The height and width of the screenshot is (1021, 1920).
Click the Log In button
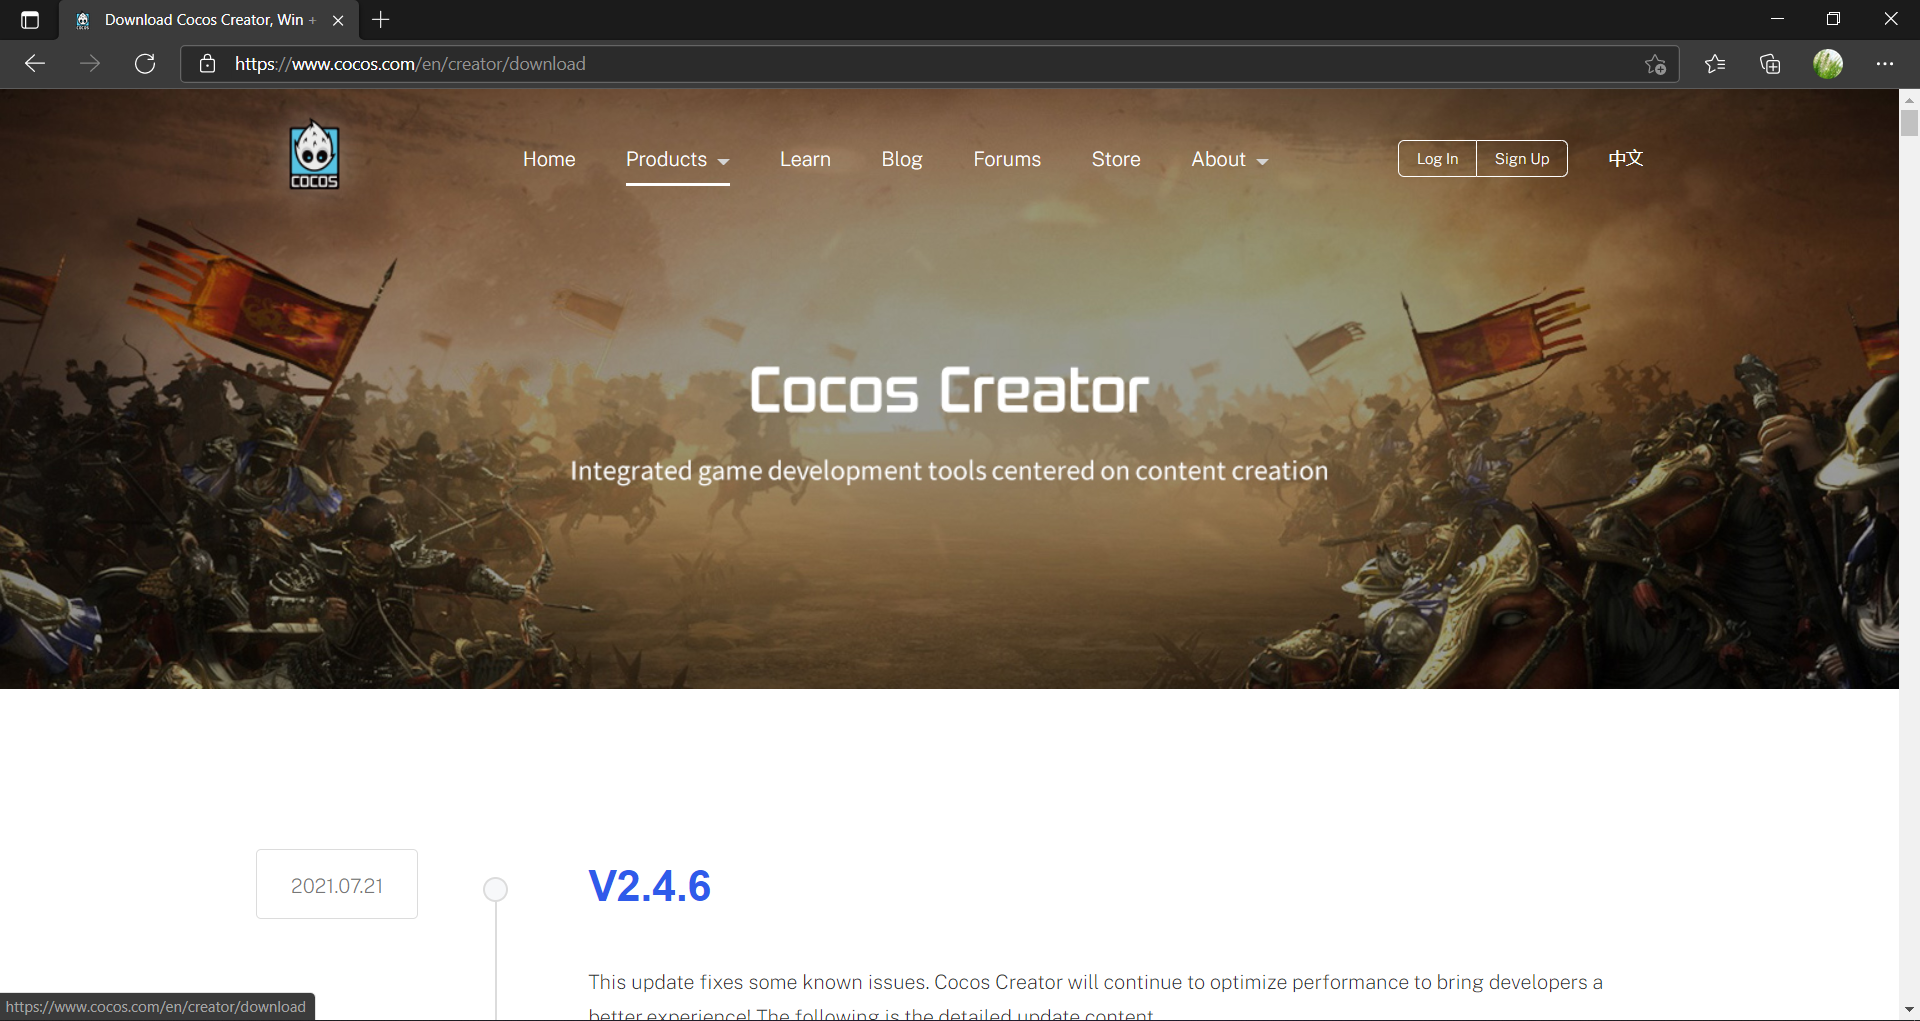pyautogui.click(x=1437, y=158)
